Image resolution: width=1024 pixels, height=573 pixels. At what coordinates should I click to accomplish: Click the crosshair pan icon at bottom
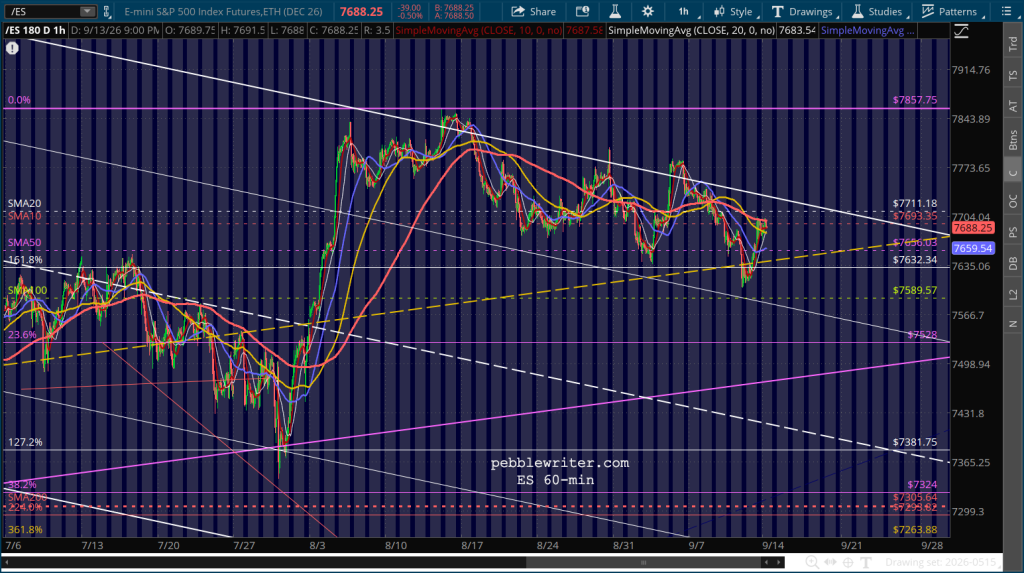(848, 563)
